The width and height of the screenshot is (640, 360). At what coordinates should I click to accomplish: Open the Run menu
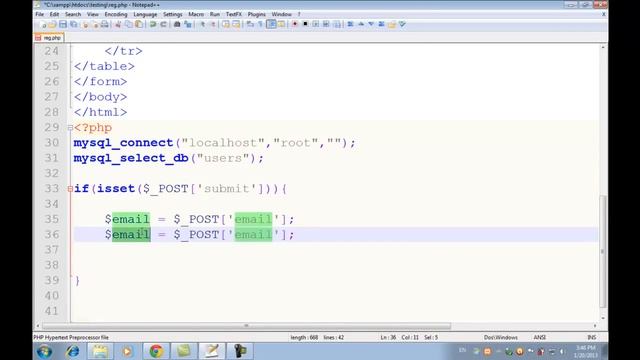[x=215, y=14]
